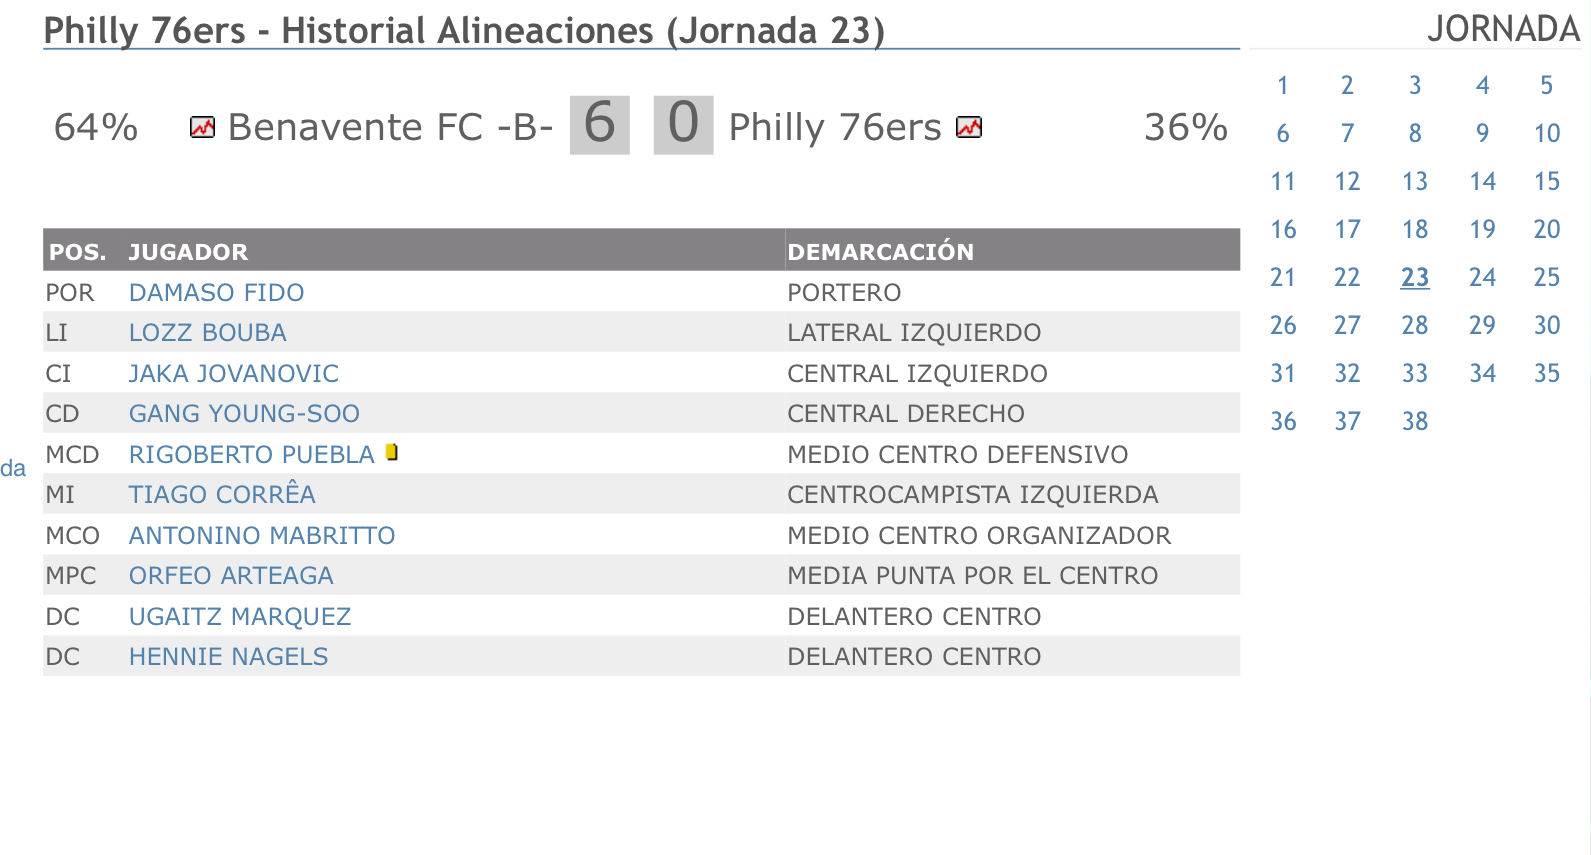Open GANG YOUNG-SOO player page

point(244,414)
